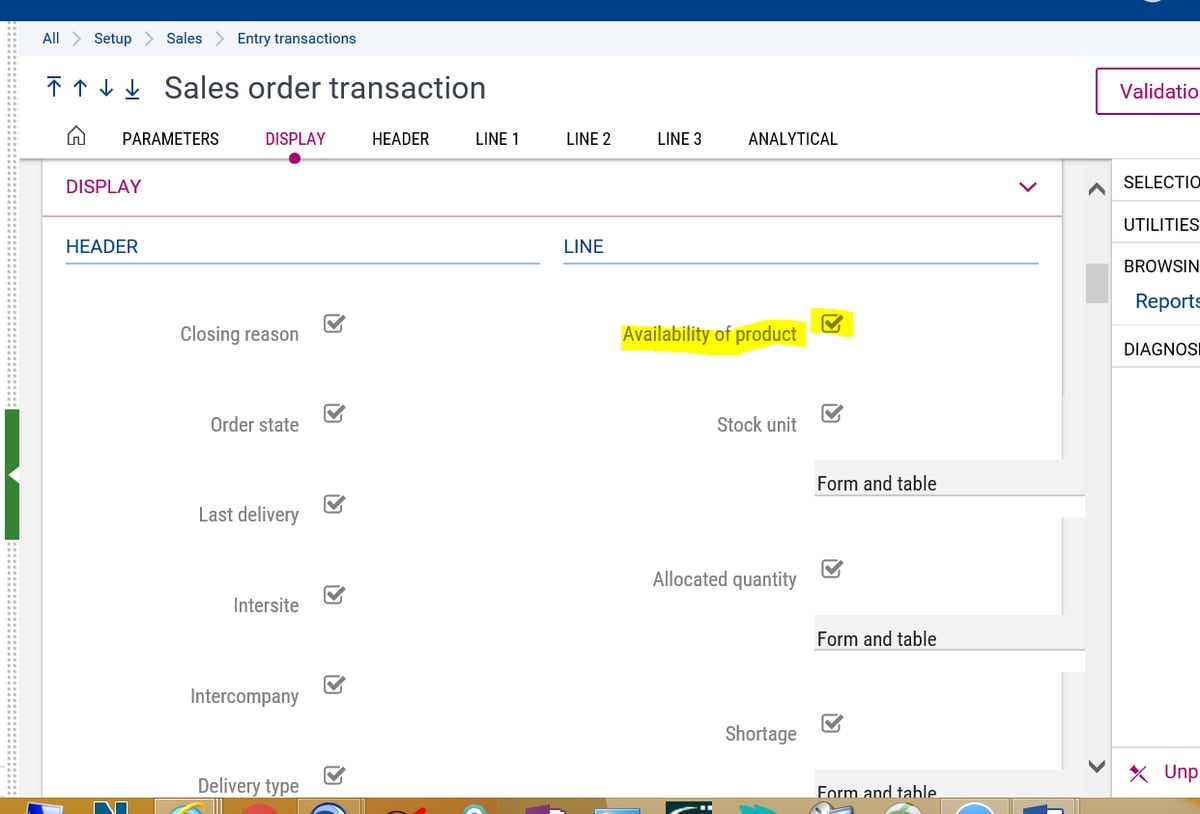1200x814 pixels.
Task: Disable the Availability of product checkbox
Action: tap(831, 323)
